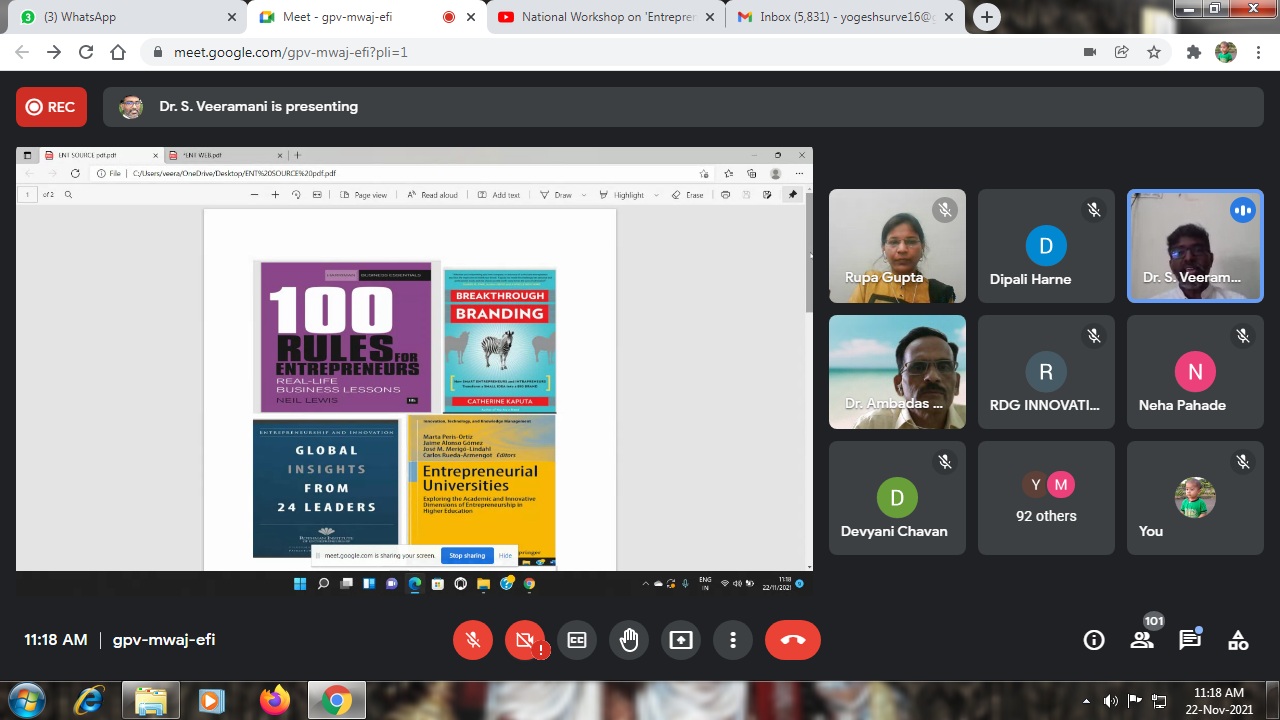Select Rupa Gupta's video tile
Viewport: 1280px width, 720px height.
897,246
